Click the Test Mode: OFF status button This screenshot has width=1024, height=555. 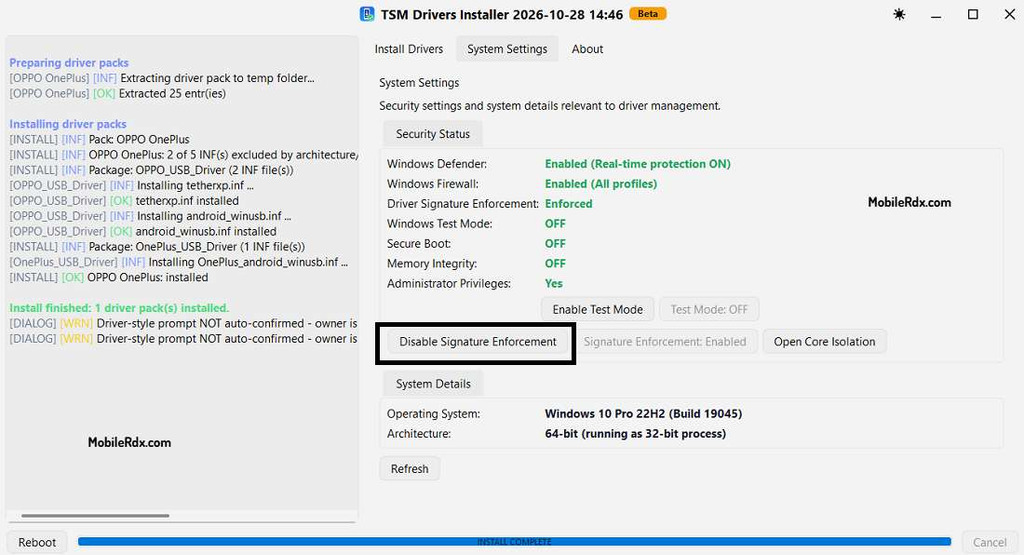(709, 309)
